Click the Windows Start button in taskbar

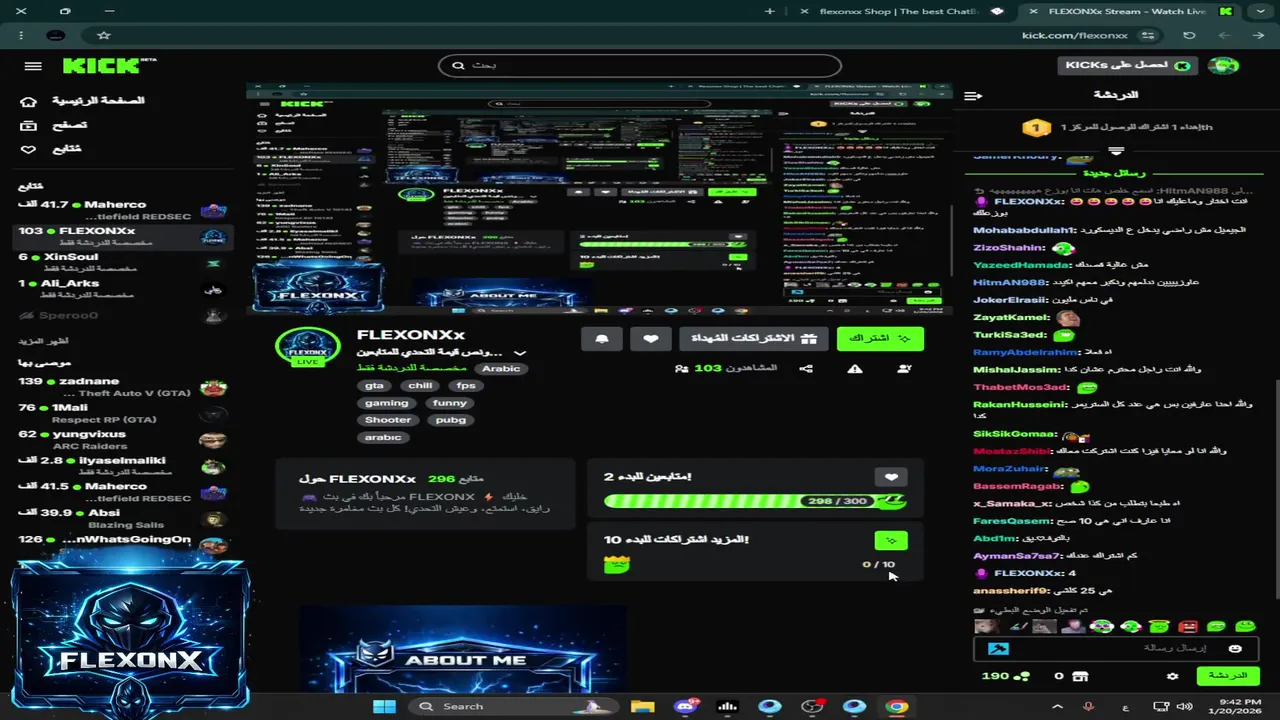coord(384,707)
